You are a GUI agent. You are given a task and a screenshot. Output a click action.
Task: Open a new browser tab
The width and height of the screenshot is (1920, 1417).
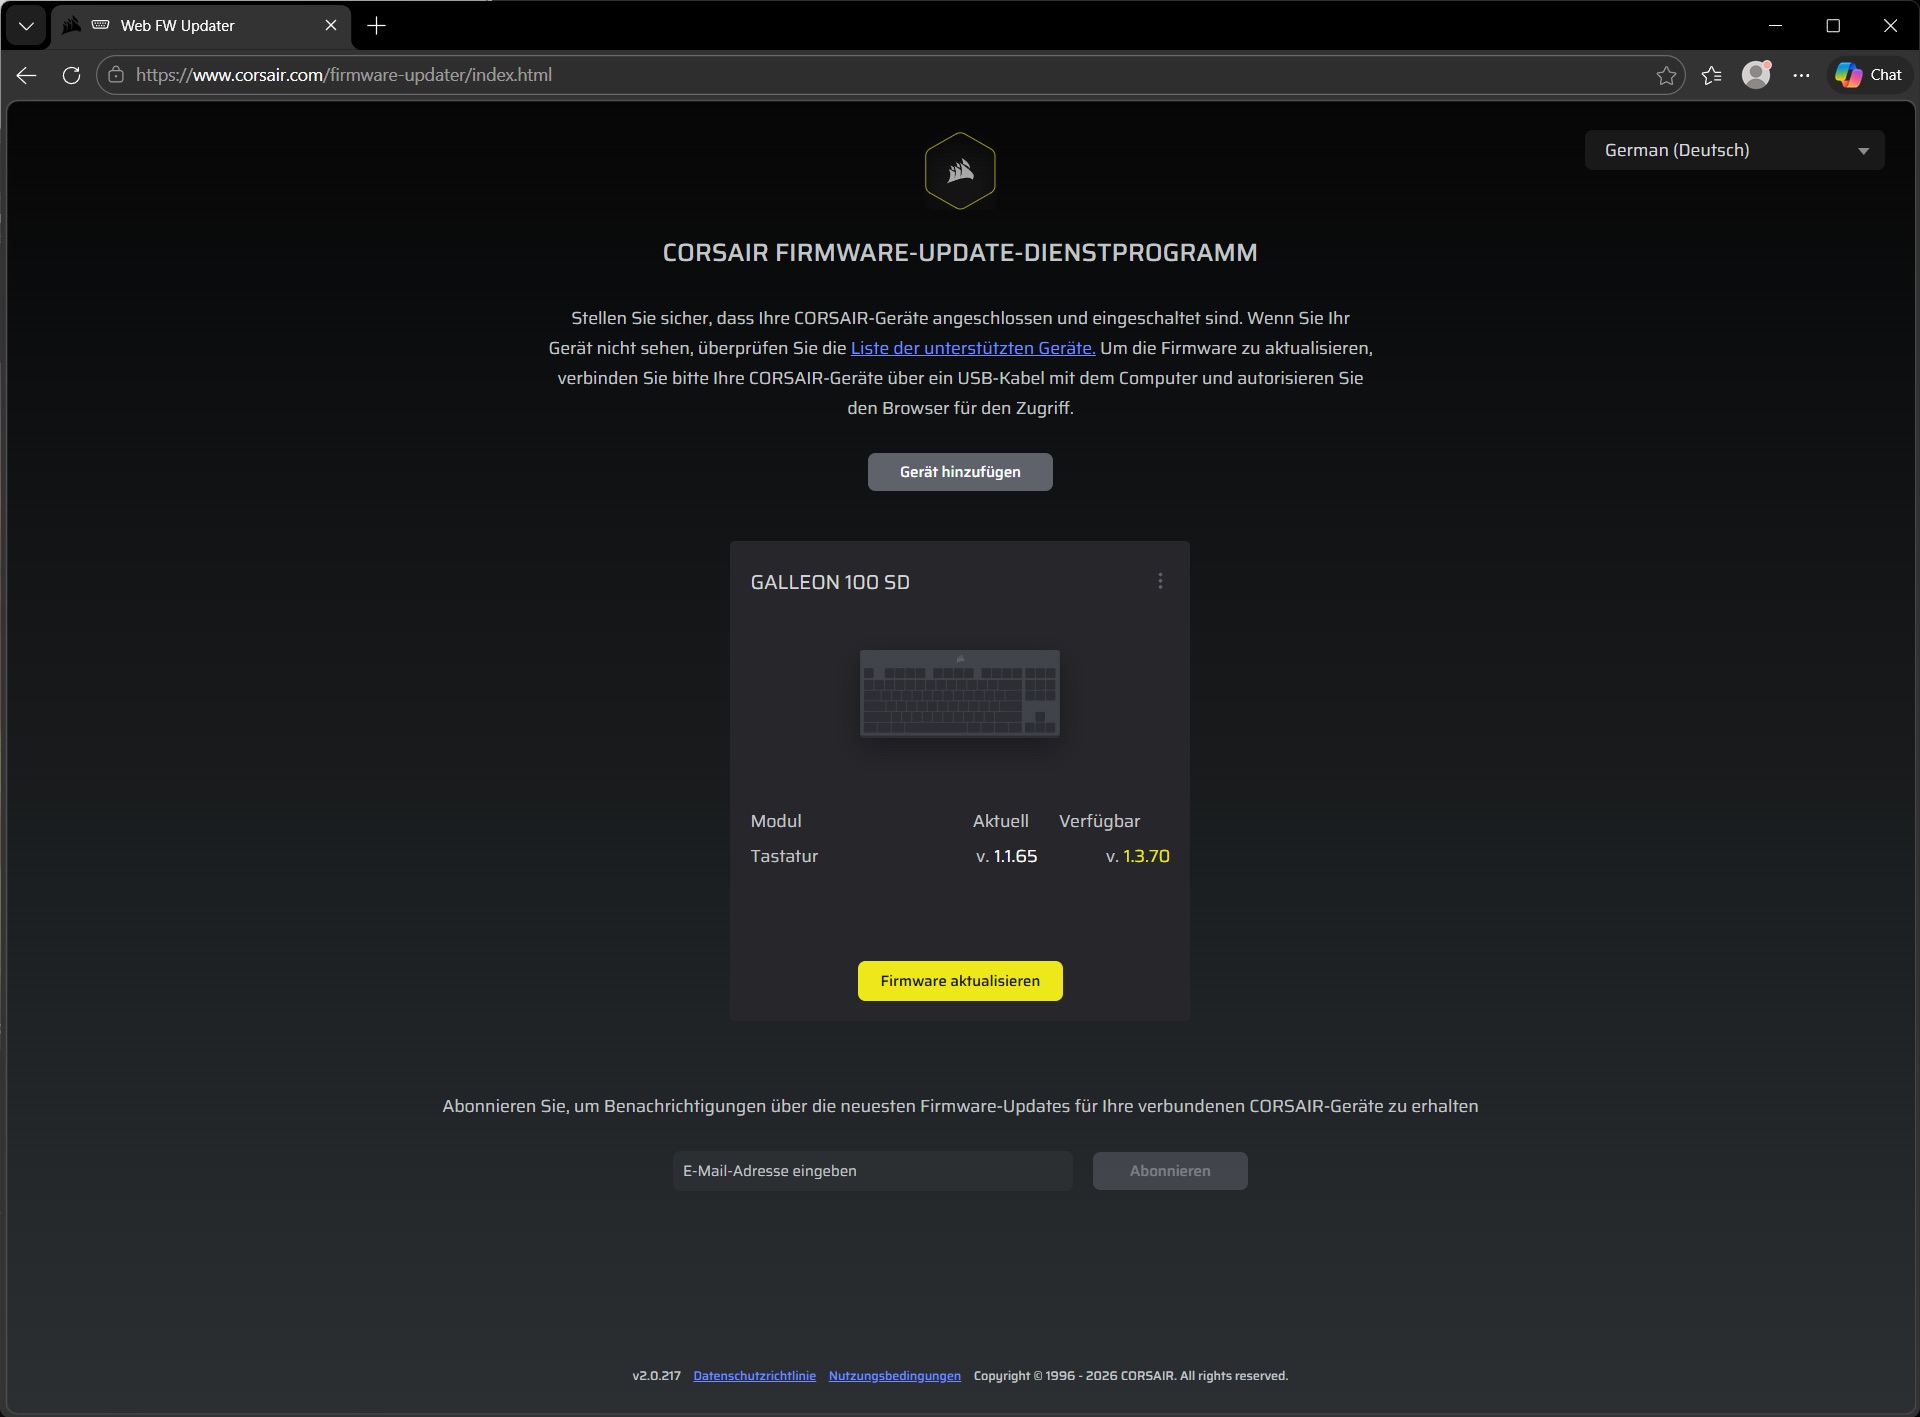click(376, 26)
